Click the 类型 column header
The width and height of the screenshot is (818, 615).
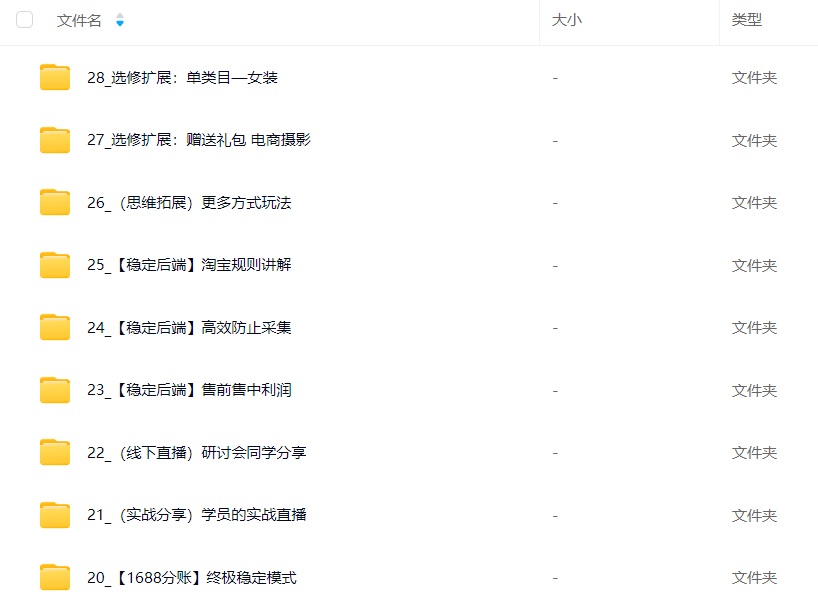point(747,20)
